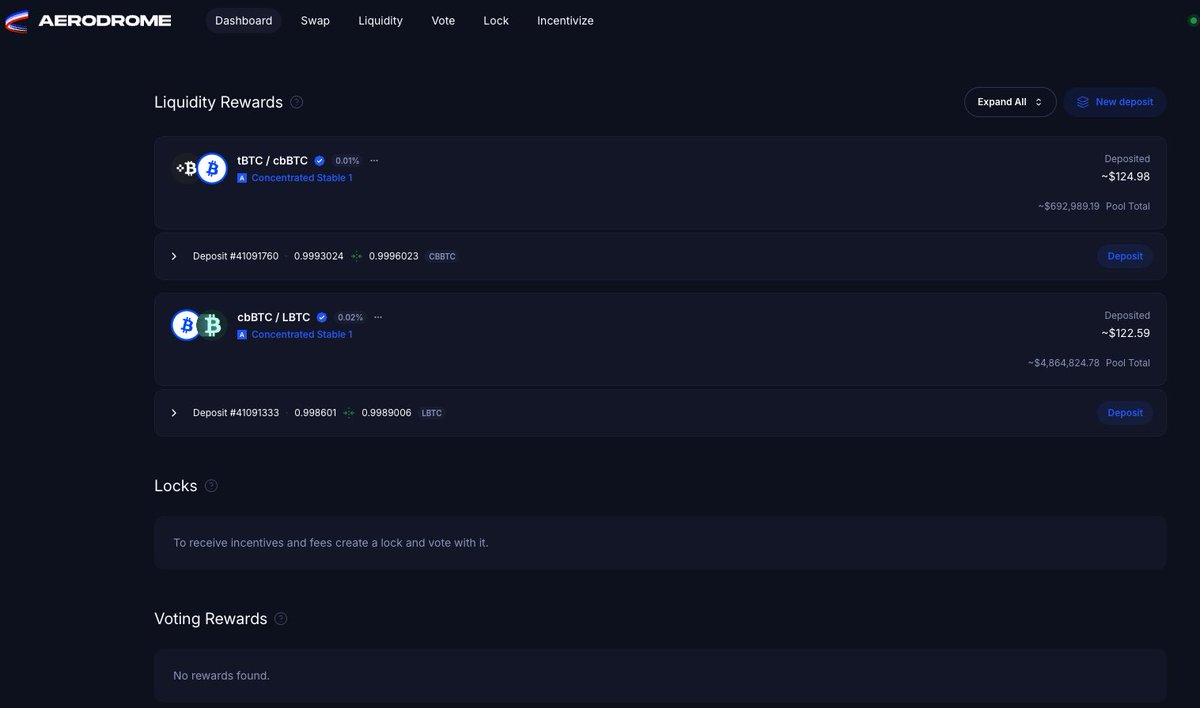Click the ~$124.98 deposited value

tap(1126, 177)
